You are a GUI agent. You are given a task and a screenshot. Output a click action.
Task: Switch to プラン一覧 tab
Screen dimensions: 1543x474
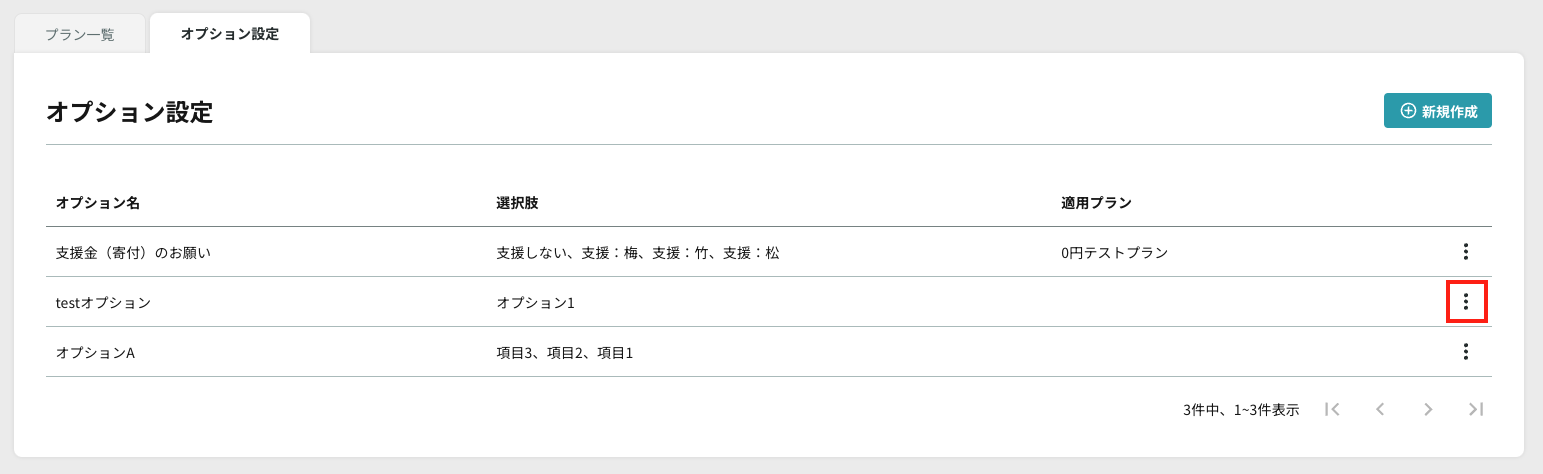point(80,34)
